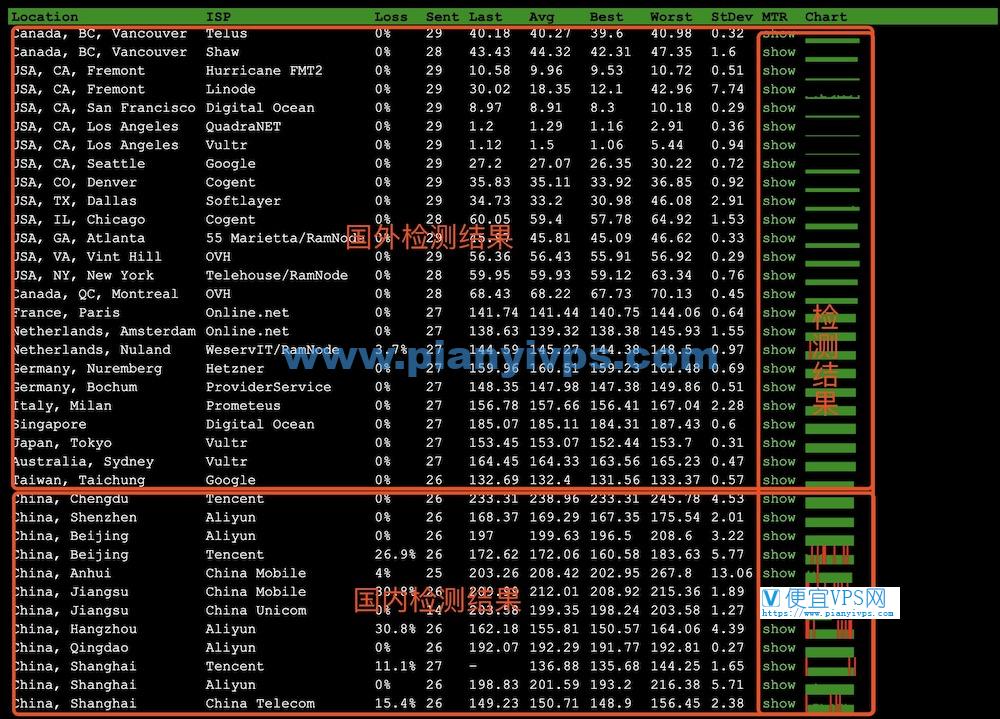Show MTR for Fremont Hurricane FMT2 row

tap(779, 71)
